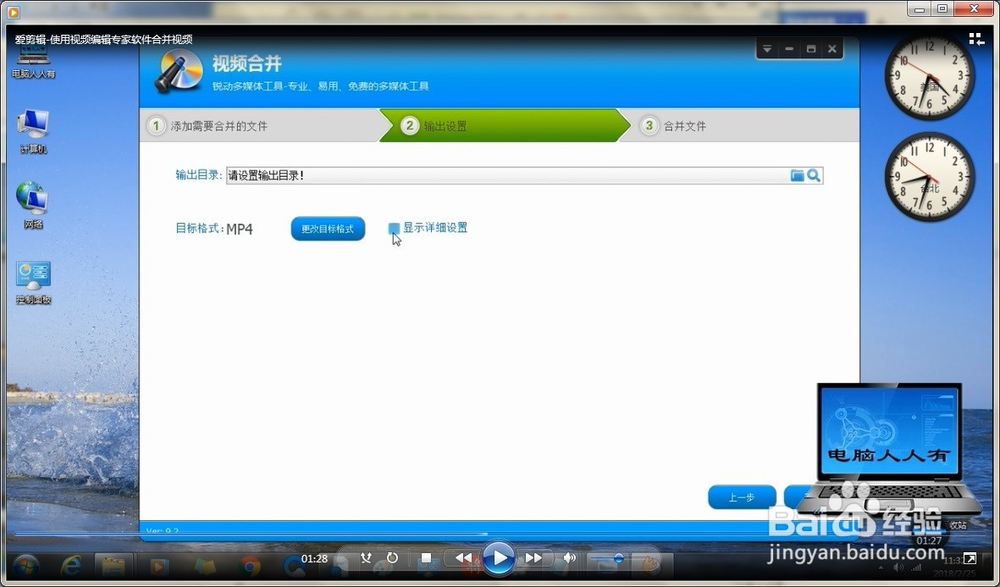
Task: Click the 更改目标格式 button
Action: coord(328,229)
